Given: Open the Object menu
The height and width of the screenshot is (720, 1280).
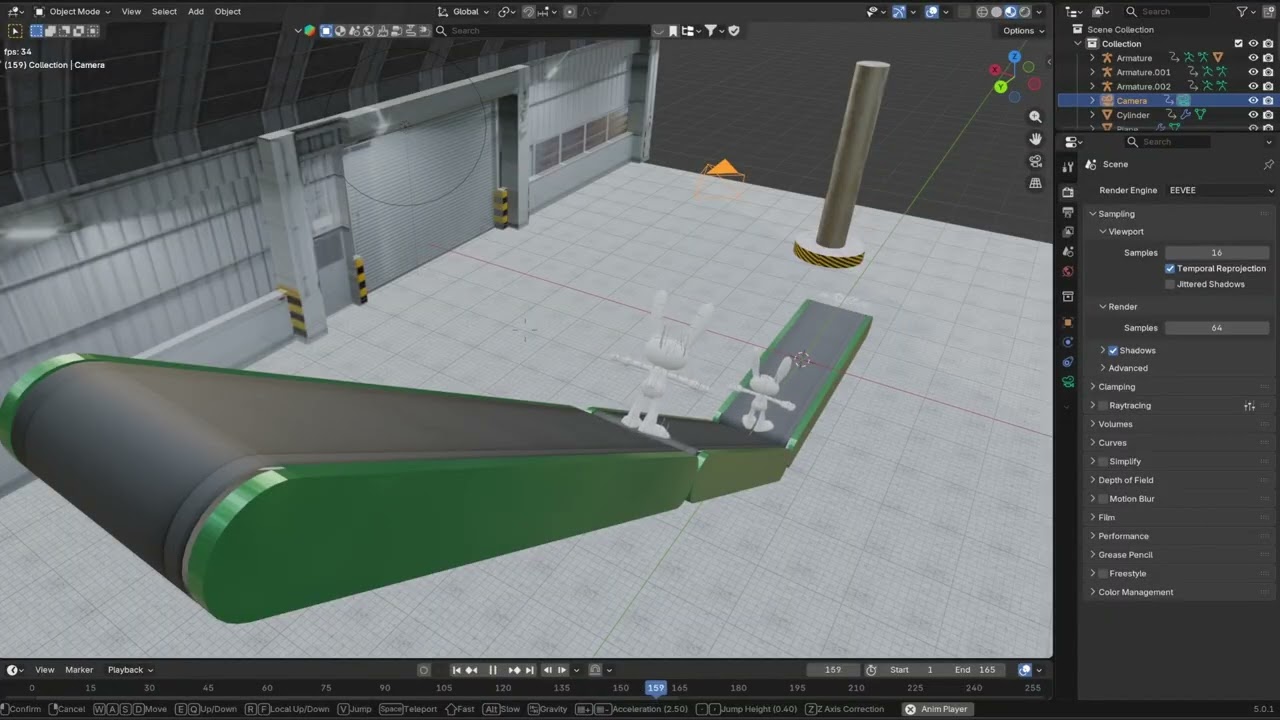Looking at the screenshot, I should pyautogui.click(x=228, y=12).
